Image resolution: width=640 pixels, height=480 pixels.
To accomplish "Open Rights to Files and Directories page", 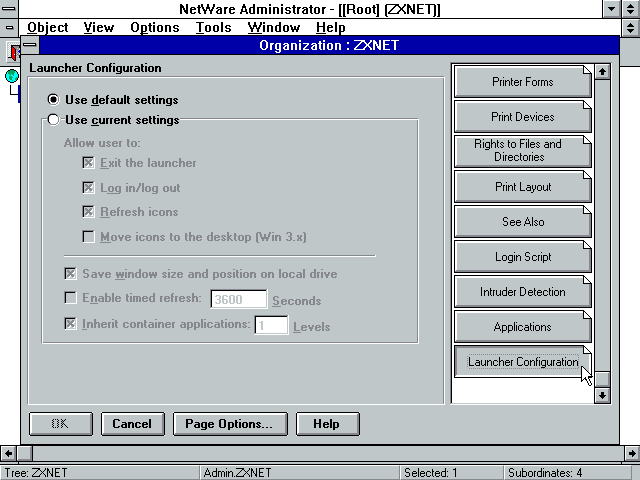I will click(x=522, y=151).
